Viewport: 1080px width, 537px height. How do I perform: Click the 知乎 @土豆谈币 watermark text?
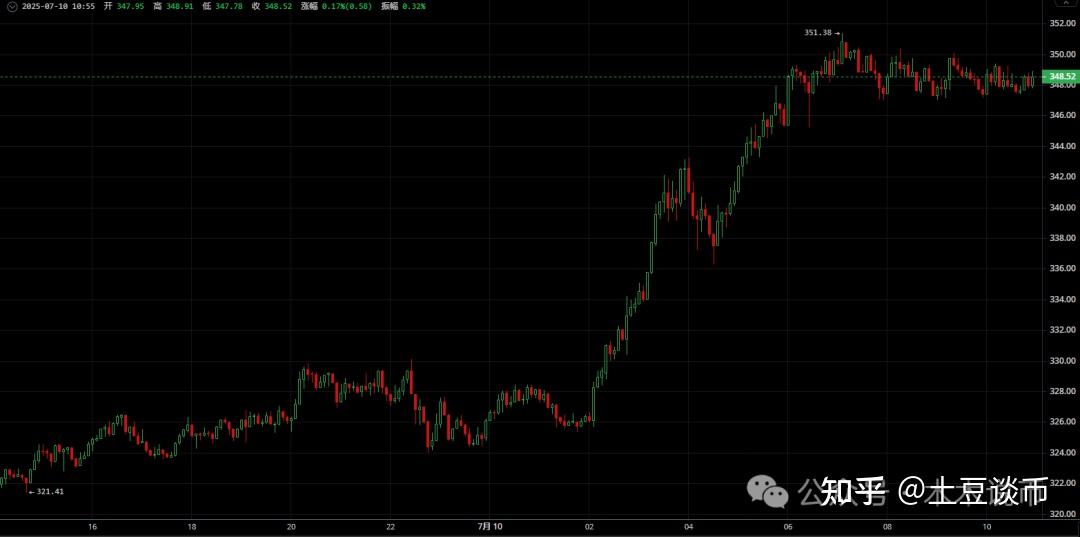tap(932, 490)
